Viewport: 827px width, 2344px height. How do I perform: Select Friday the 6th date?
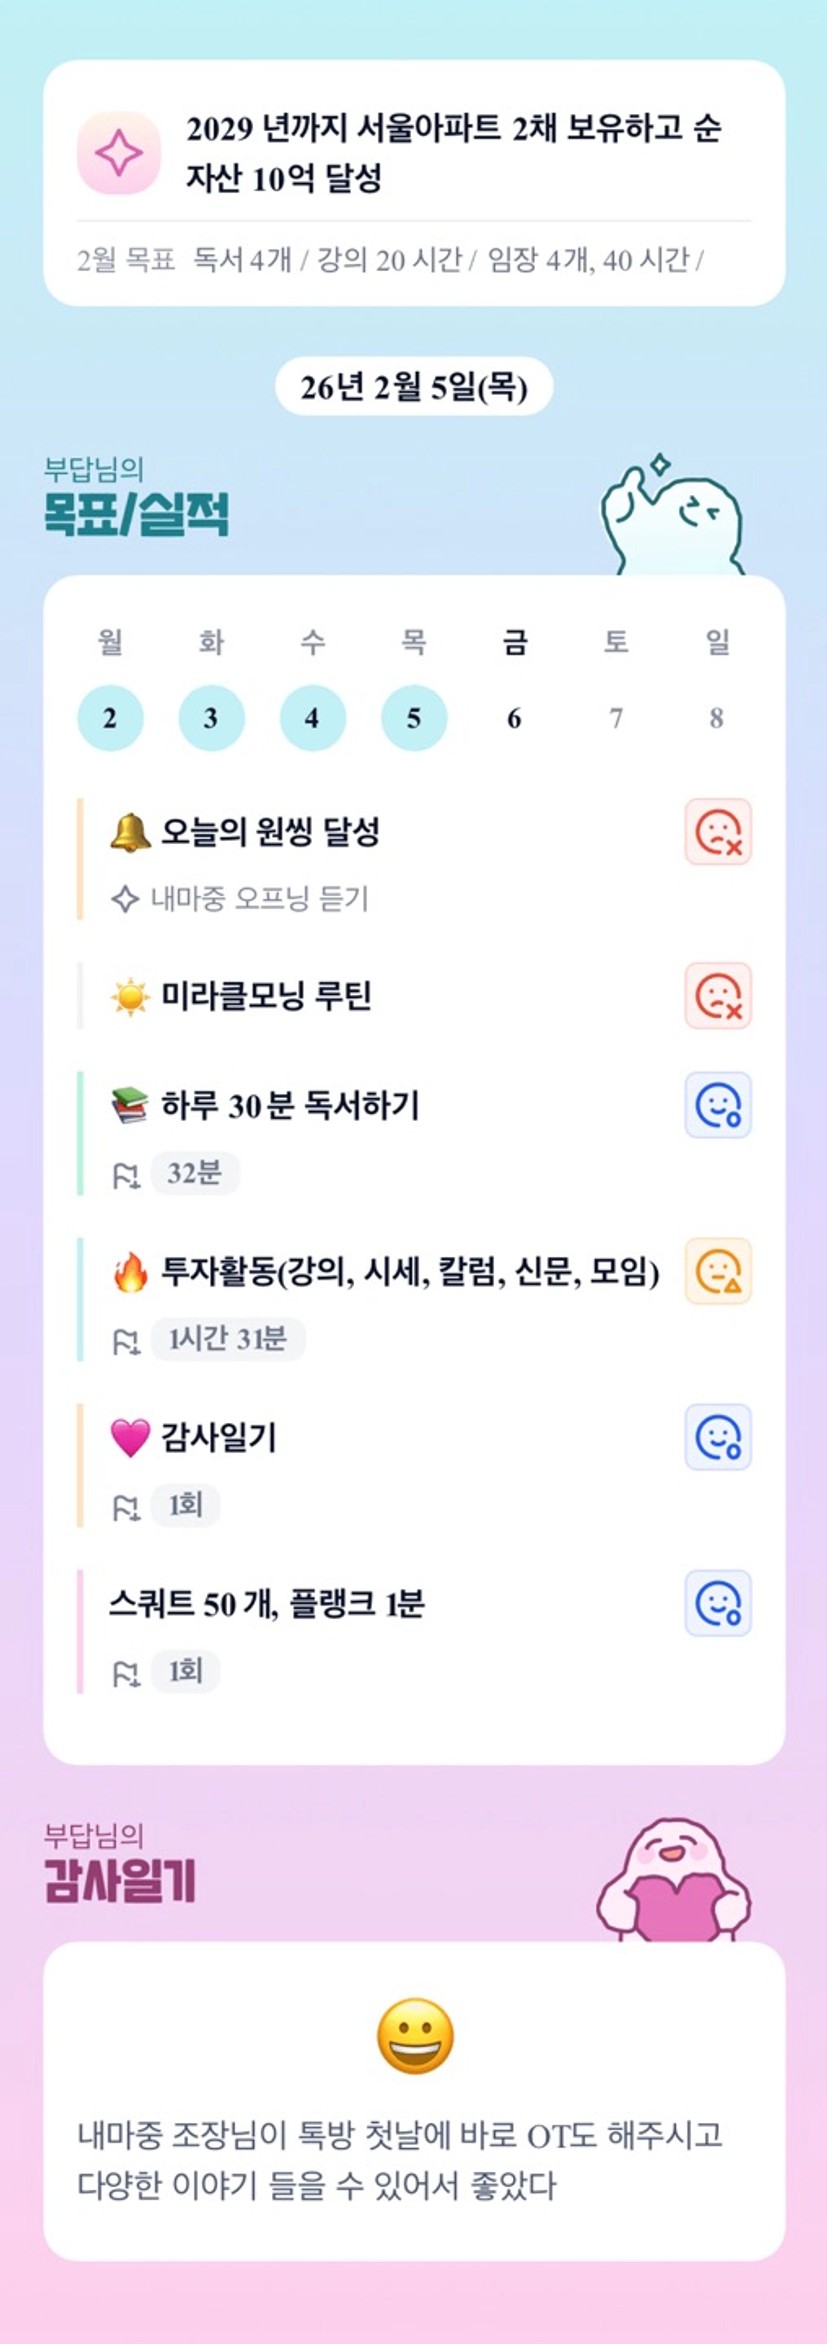click(x=514, y=718)
